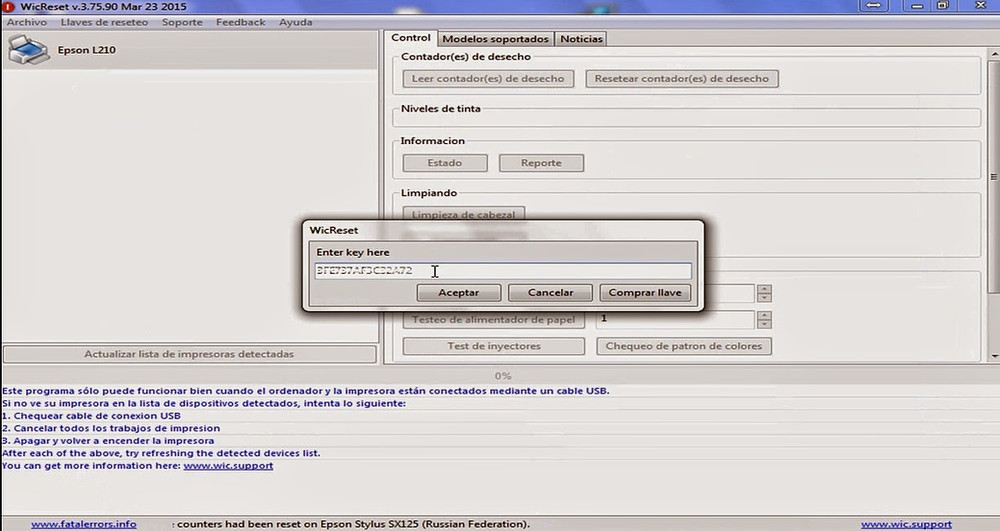
Task: Click '3. Apagar y volver a encender' line
Action: pyautogui.click(x=108, y=440)
